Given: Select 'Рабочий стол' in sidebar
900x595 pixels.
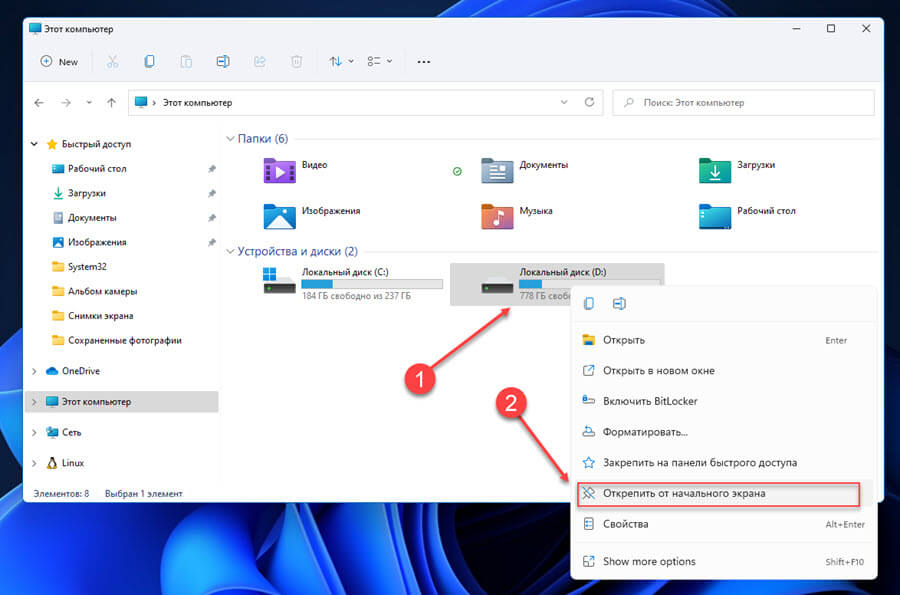Looking at the screenshot, I should click(x=96, y=169).
